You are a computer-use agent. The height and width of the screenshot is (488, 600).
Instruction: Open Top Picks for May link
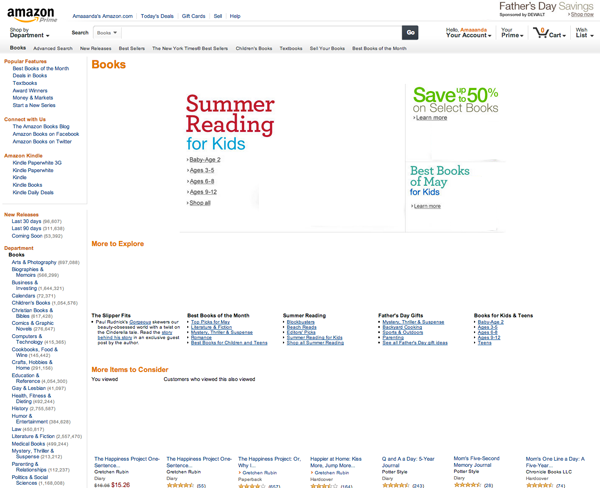pyautogui.click(x=210, y=322)
